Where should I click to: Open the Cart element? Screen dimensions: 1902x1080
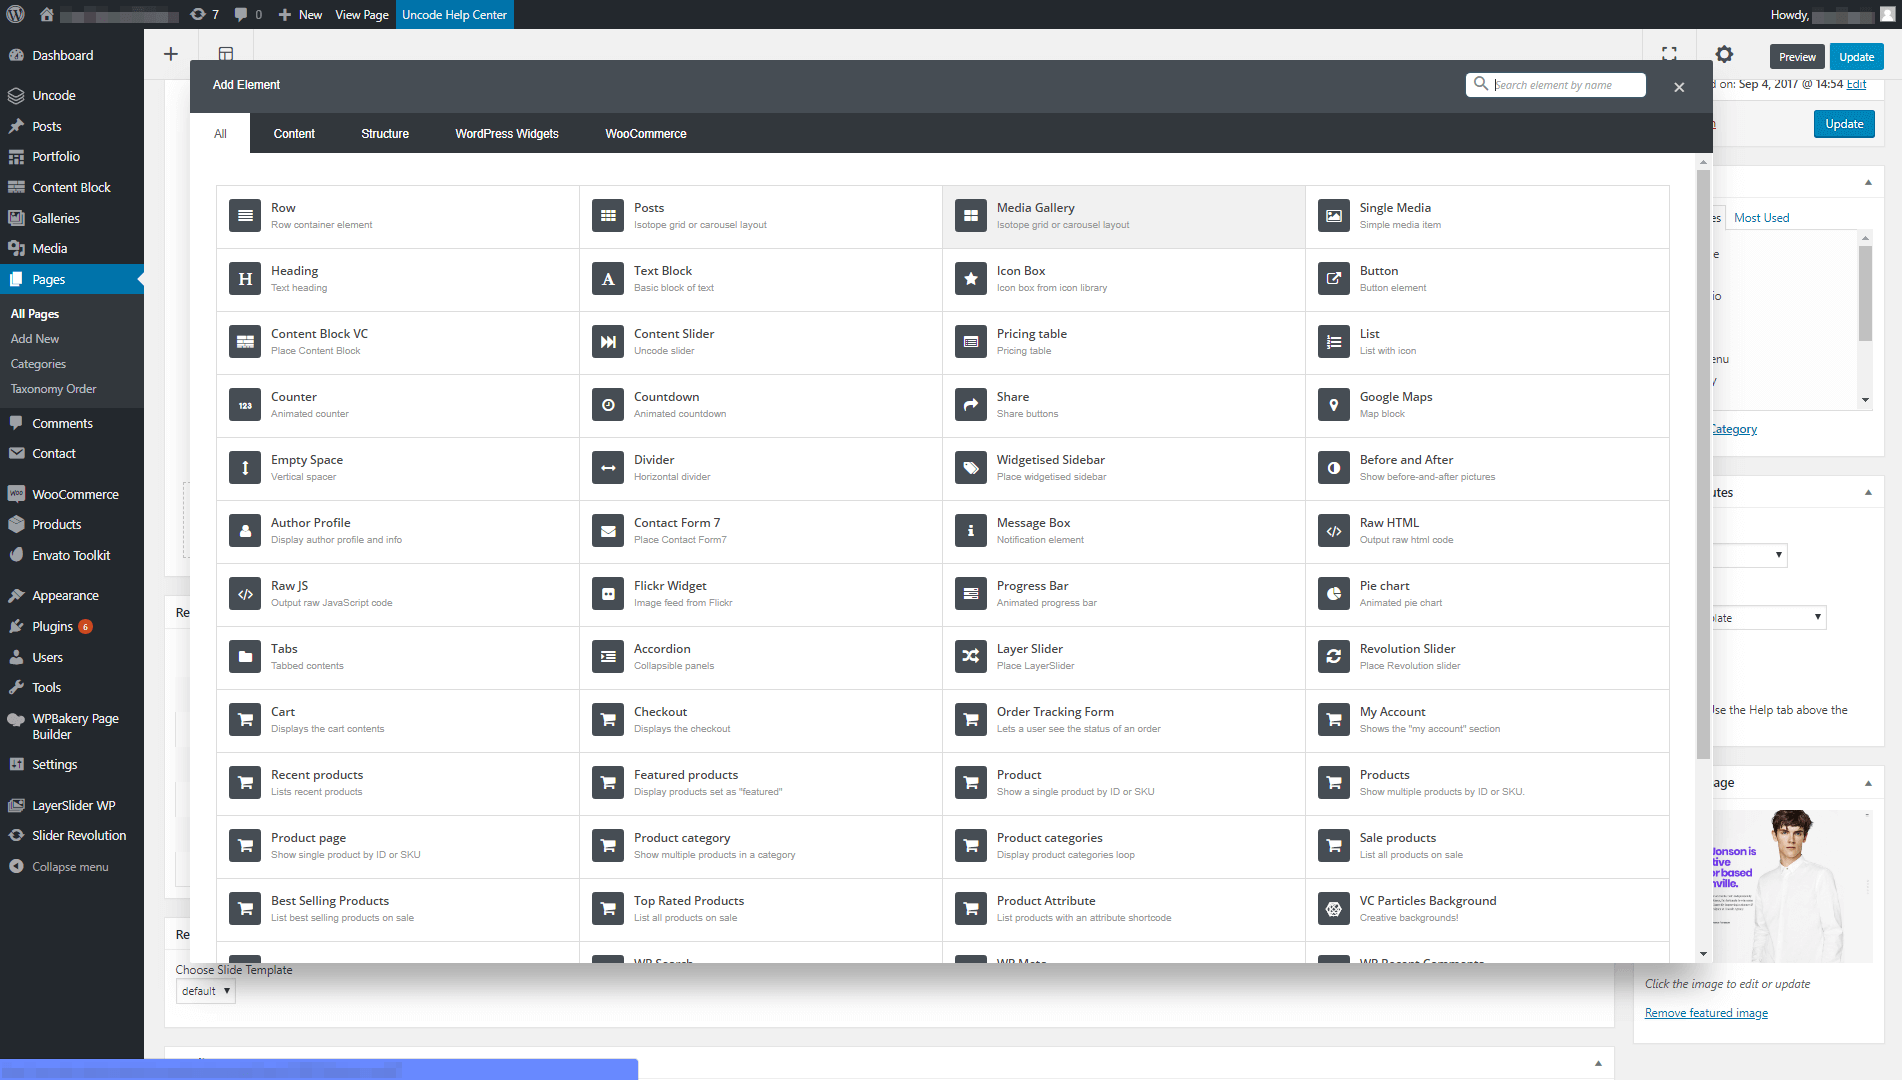point(398,720)
